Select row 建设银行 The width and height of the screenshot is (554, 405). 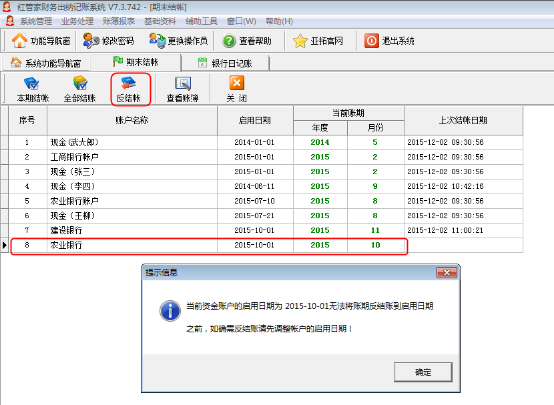pyautogui.click(x=261, y=230)
